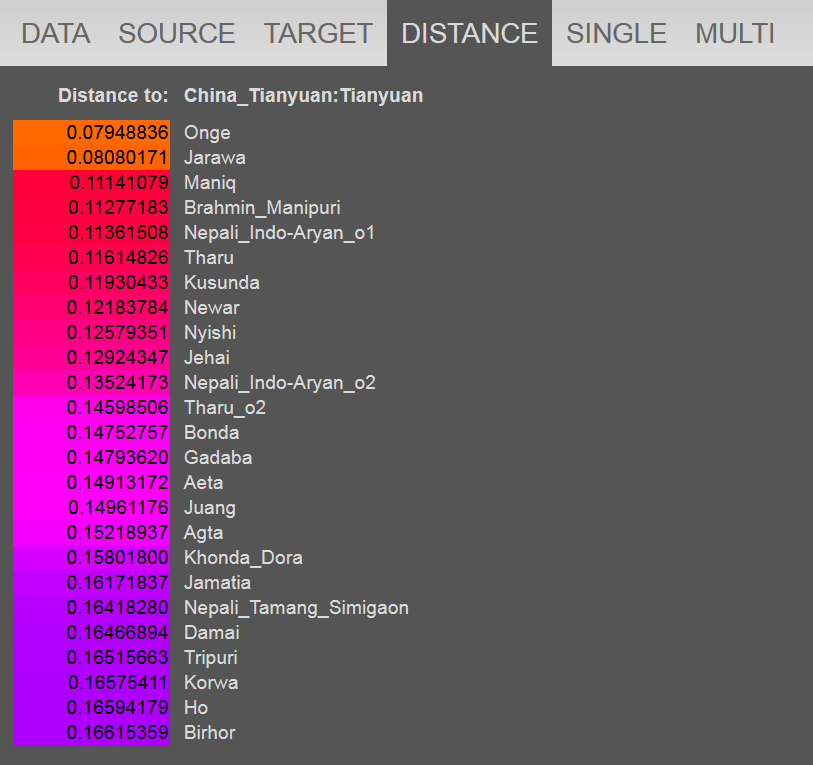
Task: Click the Jehai population name
Action: click(207, 357)
